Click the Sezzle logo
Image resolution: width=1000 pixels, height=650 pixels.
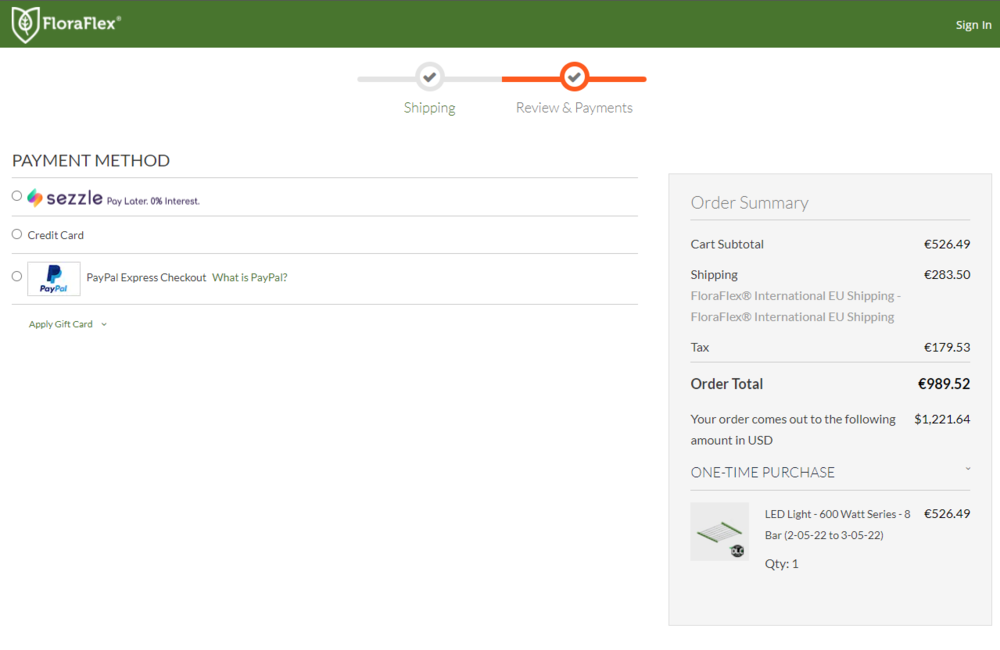coord(65,198)
